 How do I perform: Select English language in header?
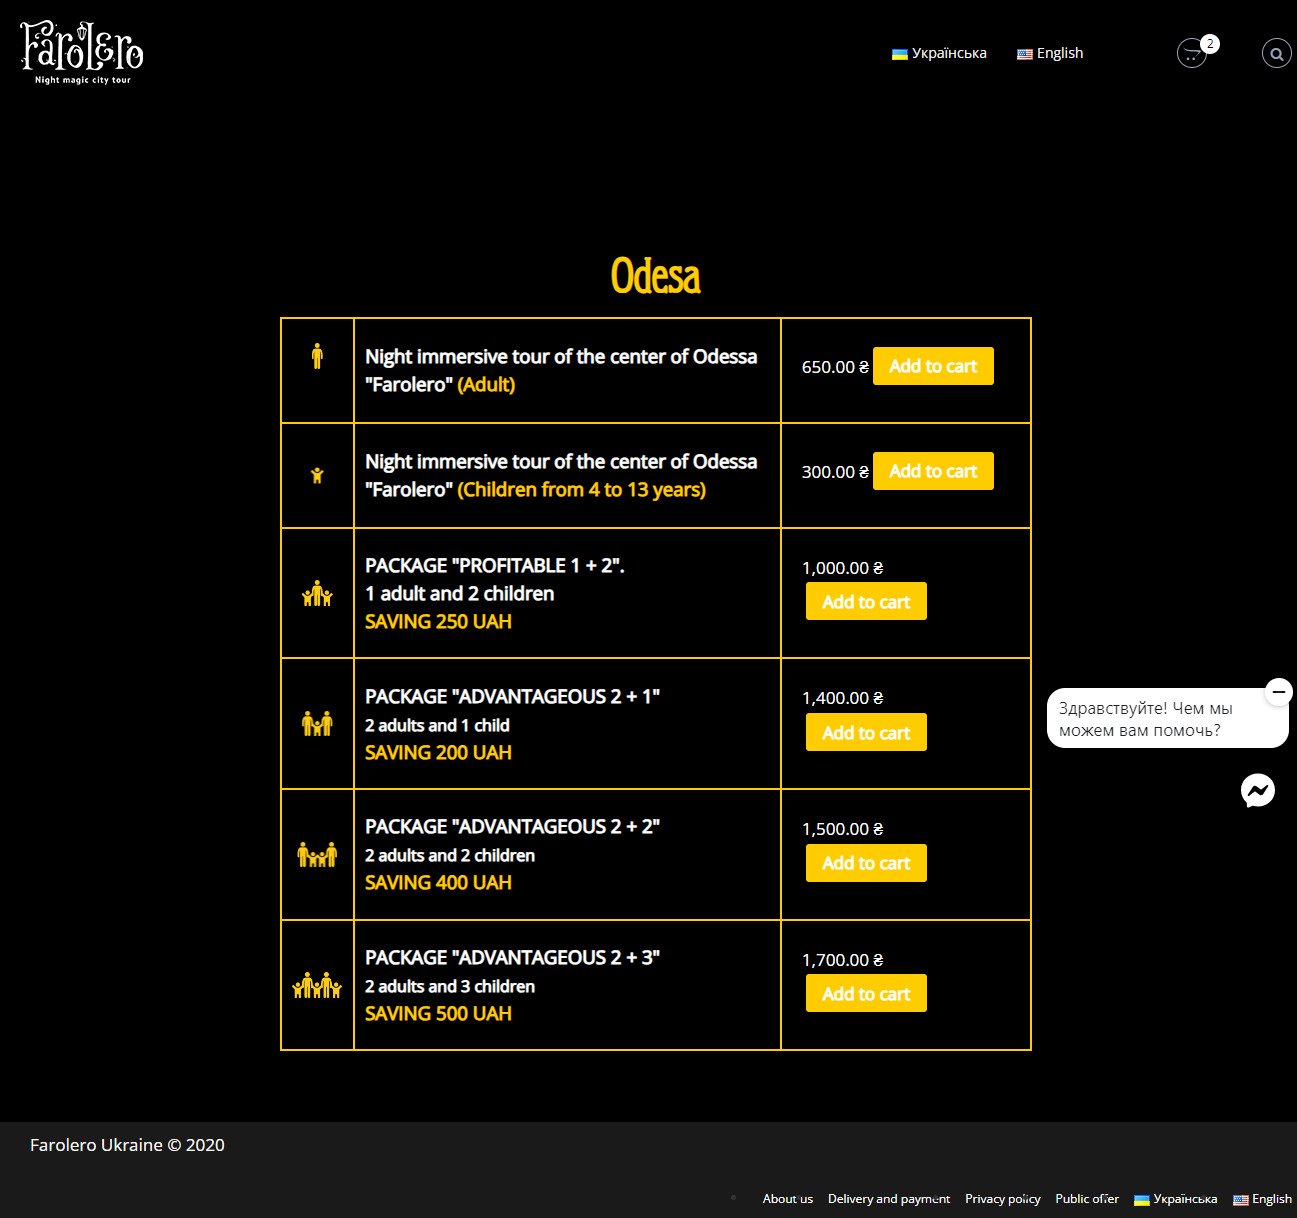(x=1050, y=53)
